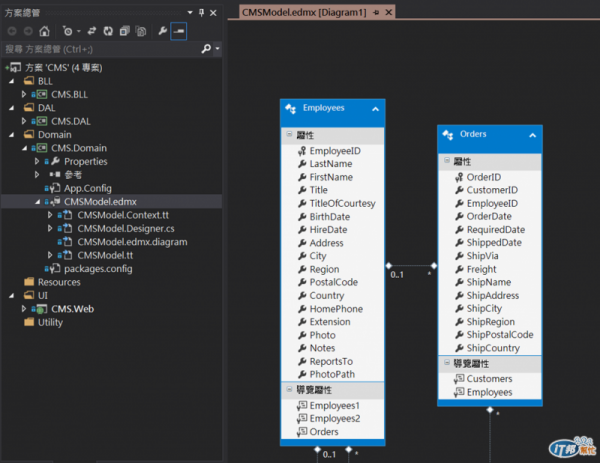Toggle auto-hide pin on Solution Explorer
Screen dimensions: 600x463
pyautogui.click(x=202, y=13)
